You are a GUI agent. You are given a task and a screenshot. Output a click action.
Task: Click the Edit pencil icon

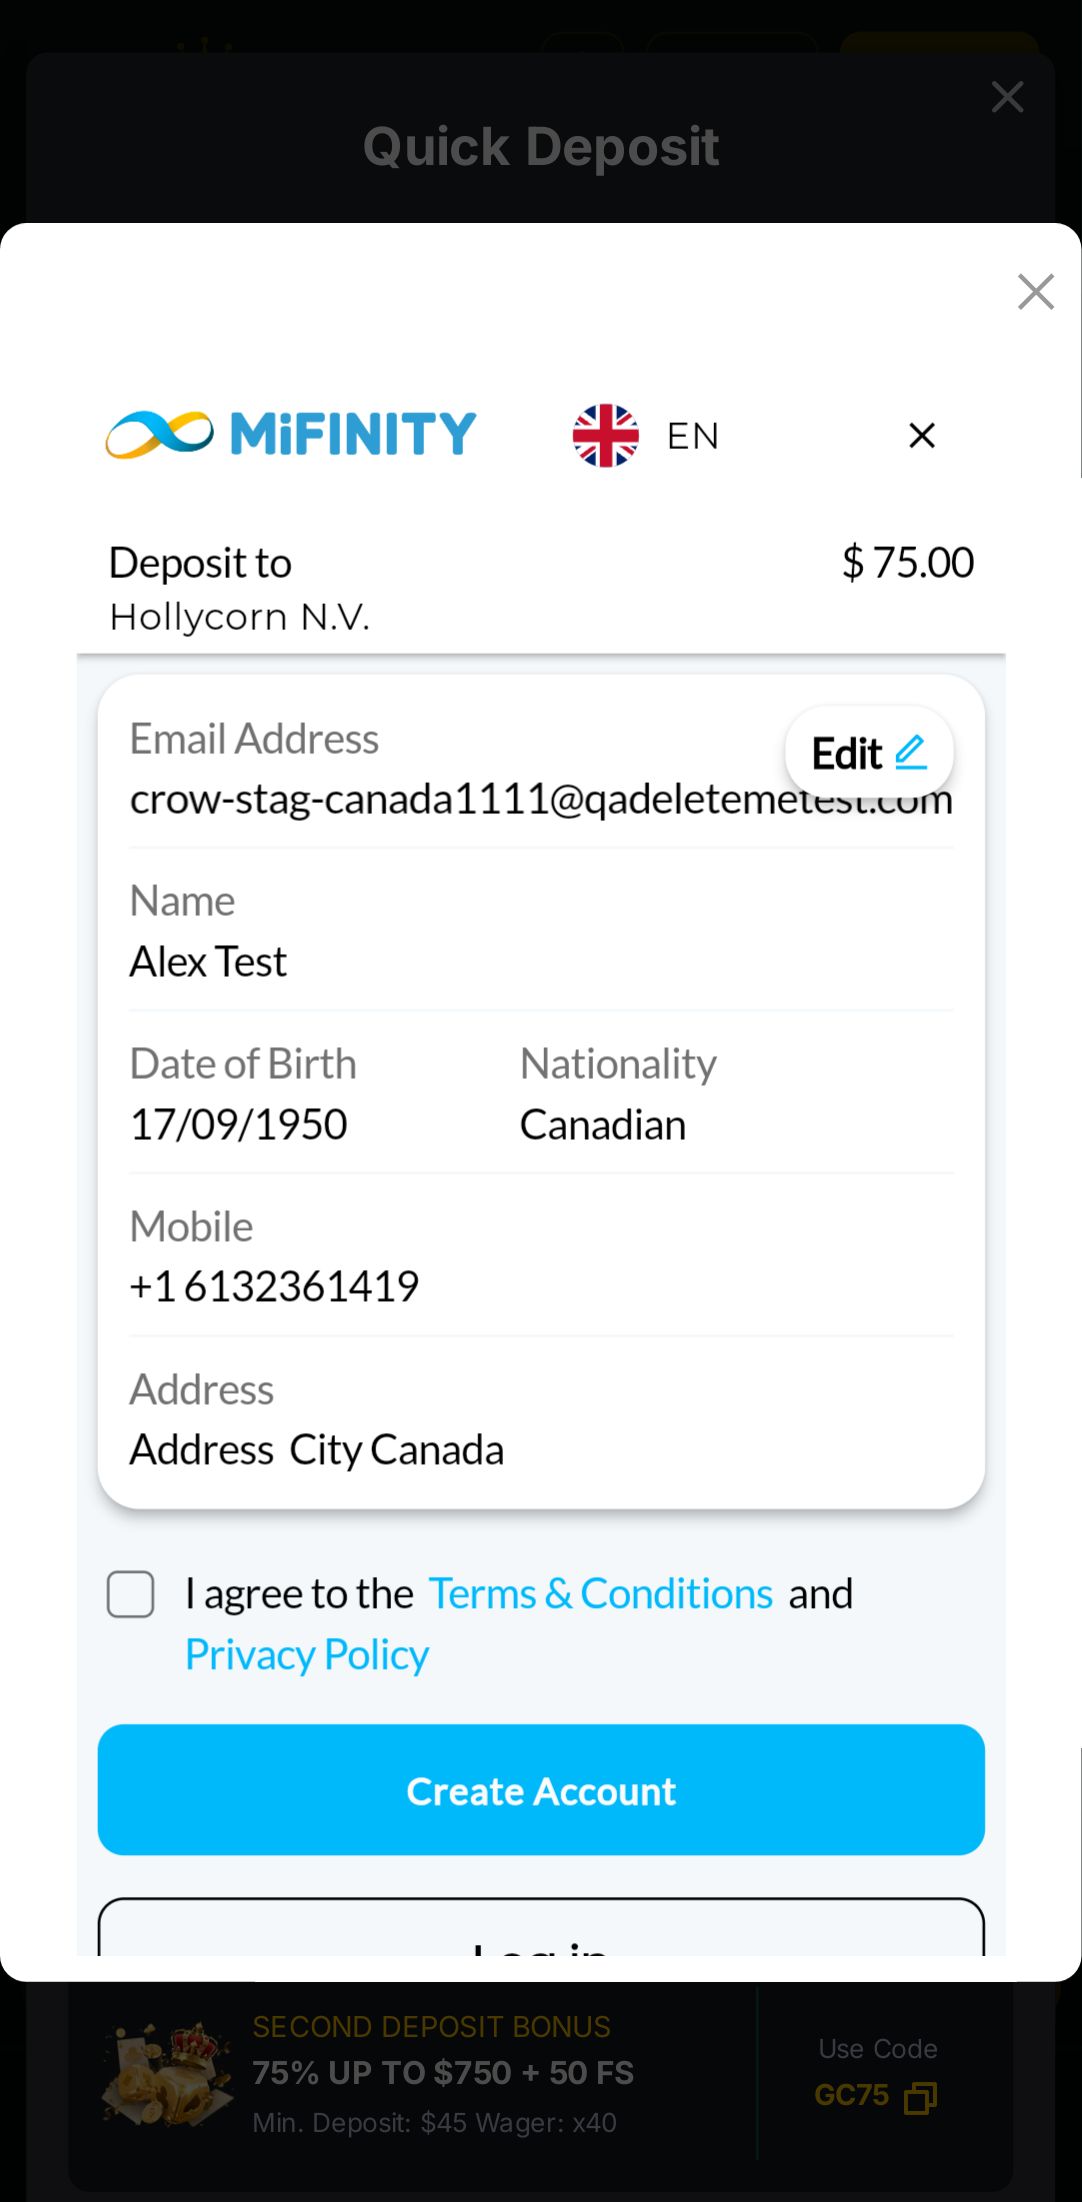(910, 752)
